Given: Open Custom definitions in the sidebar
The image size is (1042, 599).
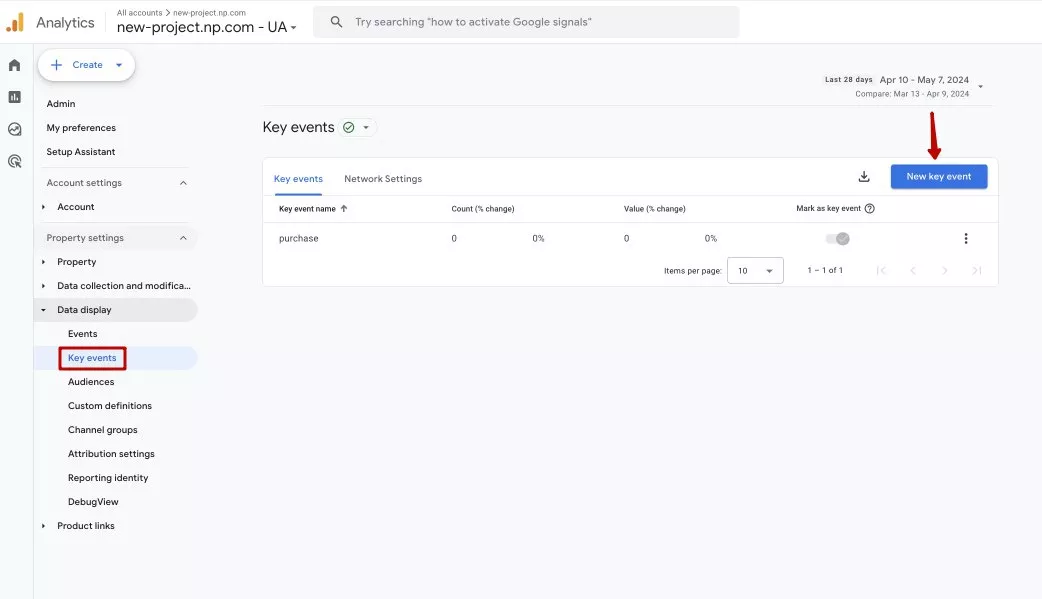Looking at the screenshot, I should coord(110,406).
